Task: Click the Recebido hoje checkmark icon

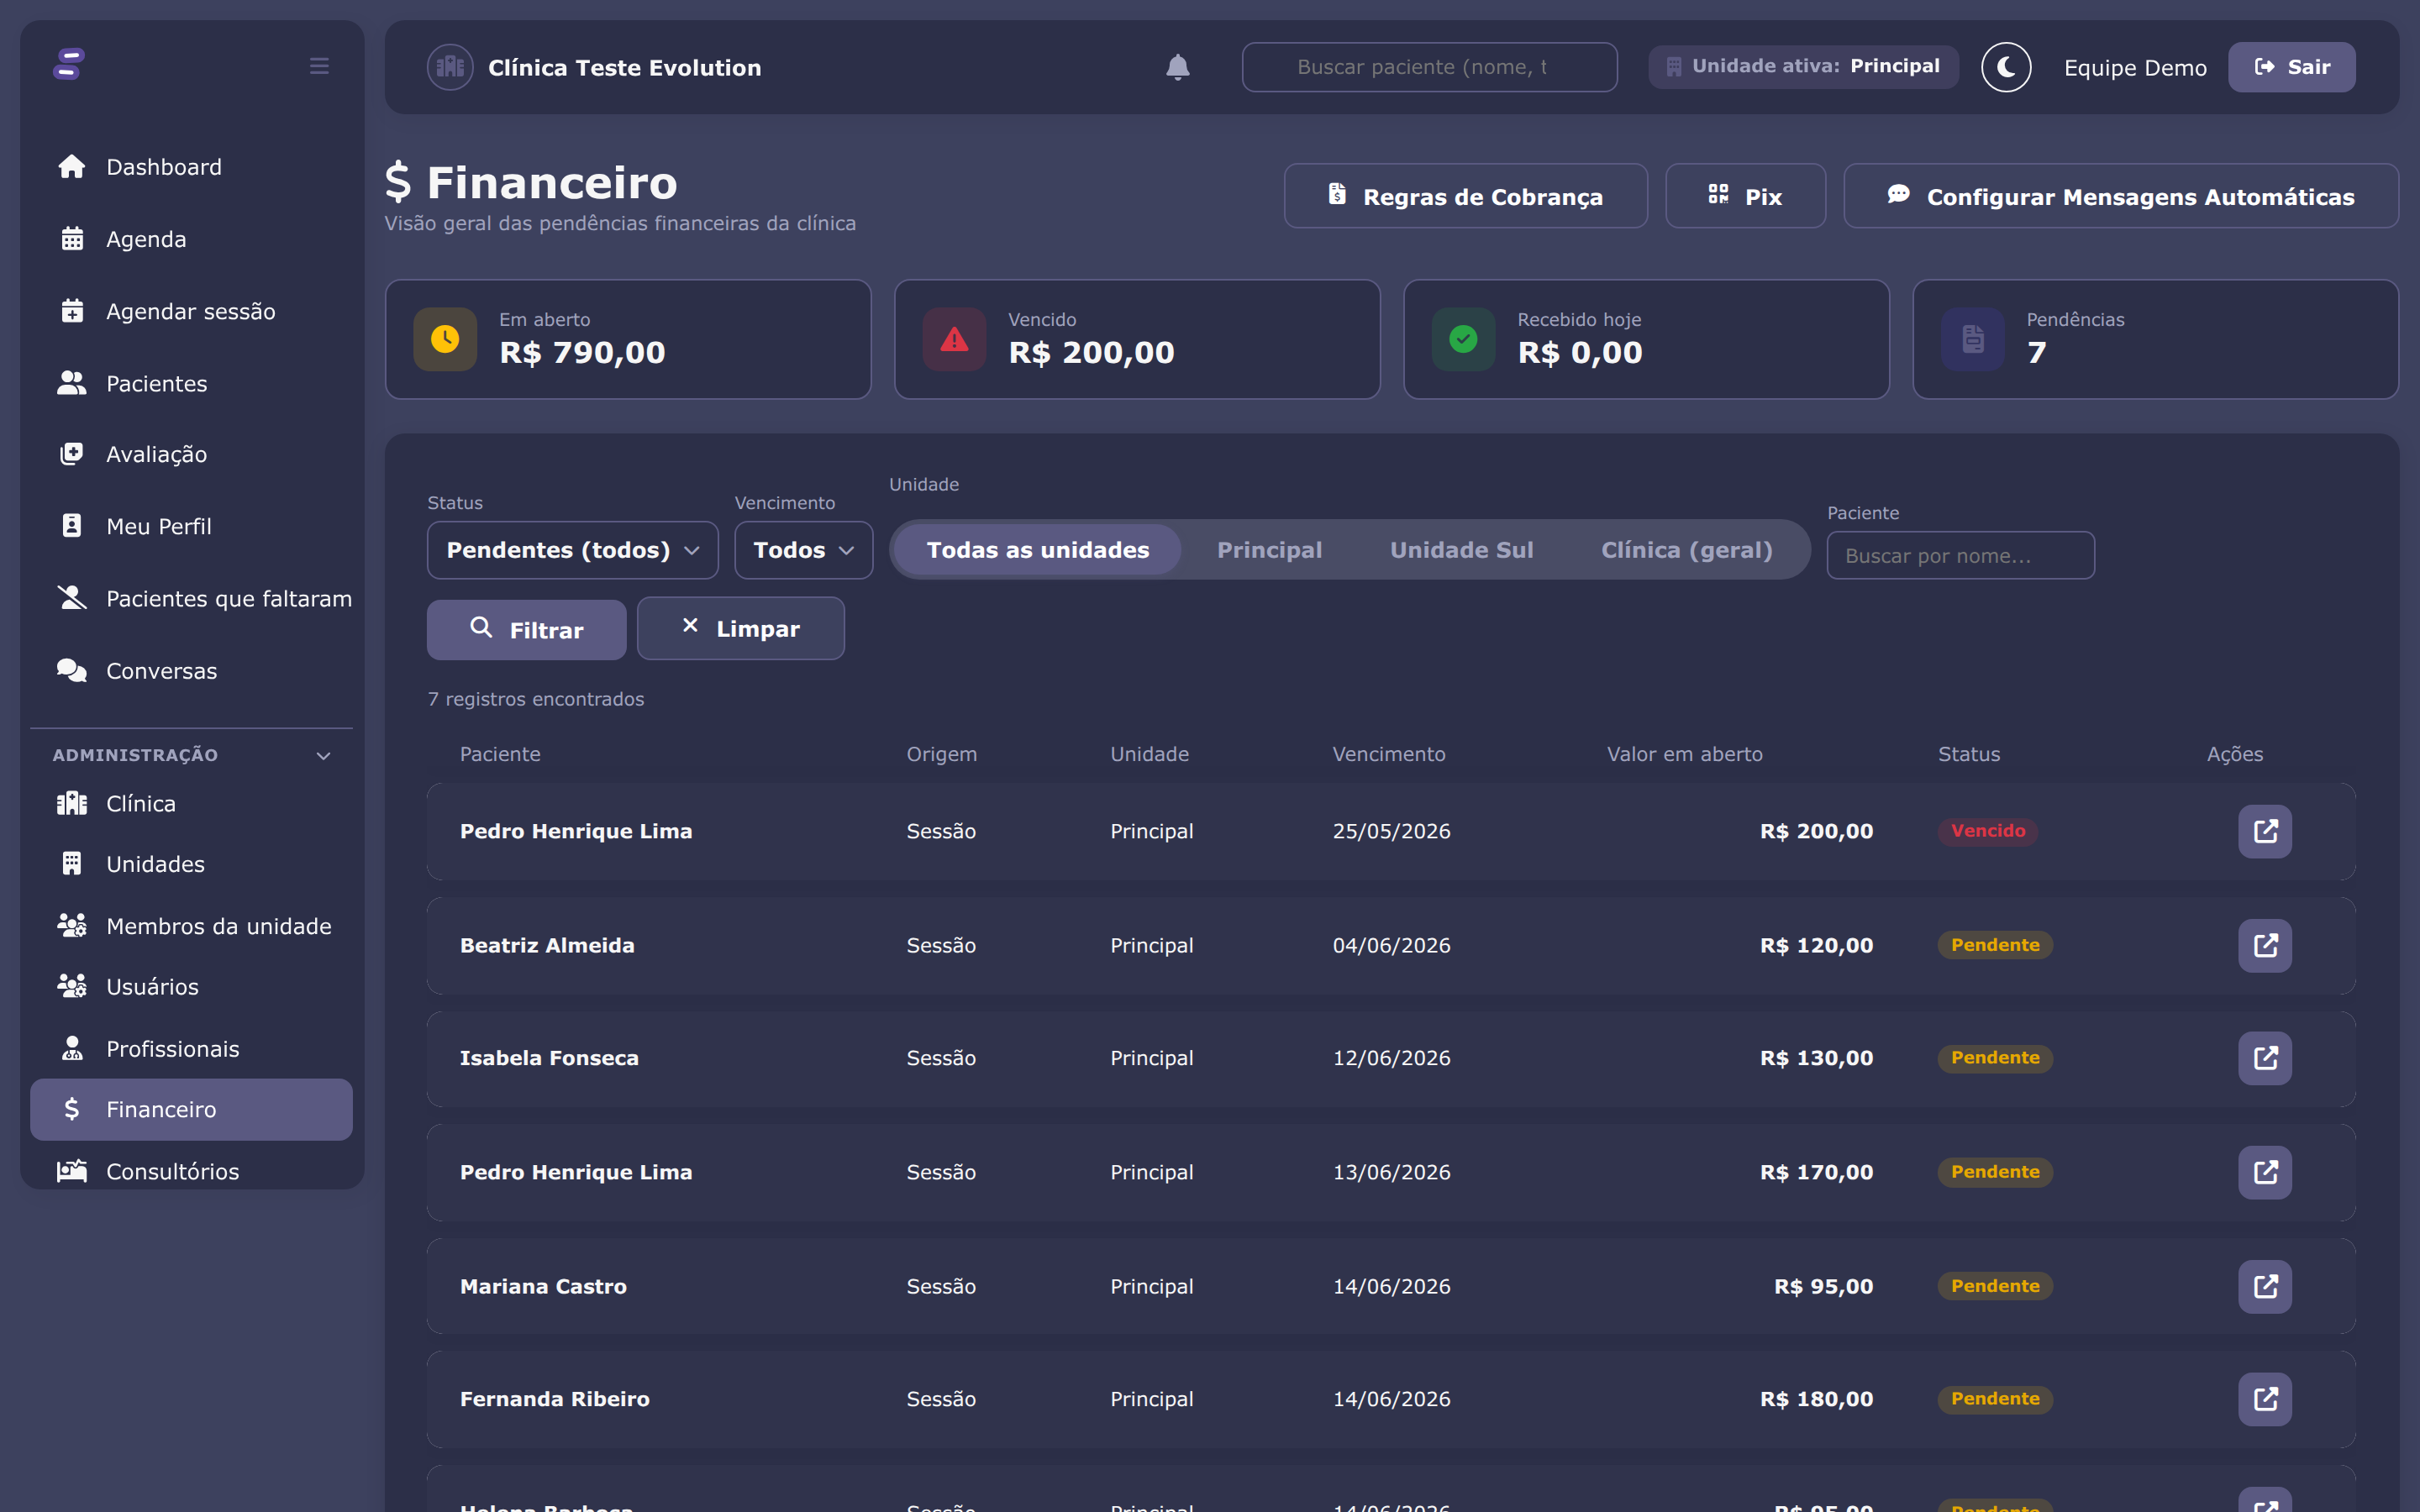Action: 1463,339
